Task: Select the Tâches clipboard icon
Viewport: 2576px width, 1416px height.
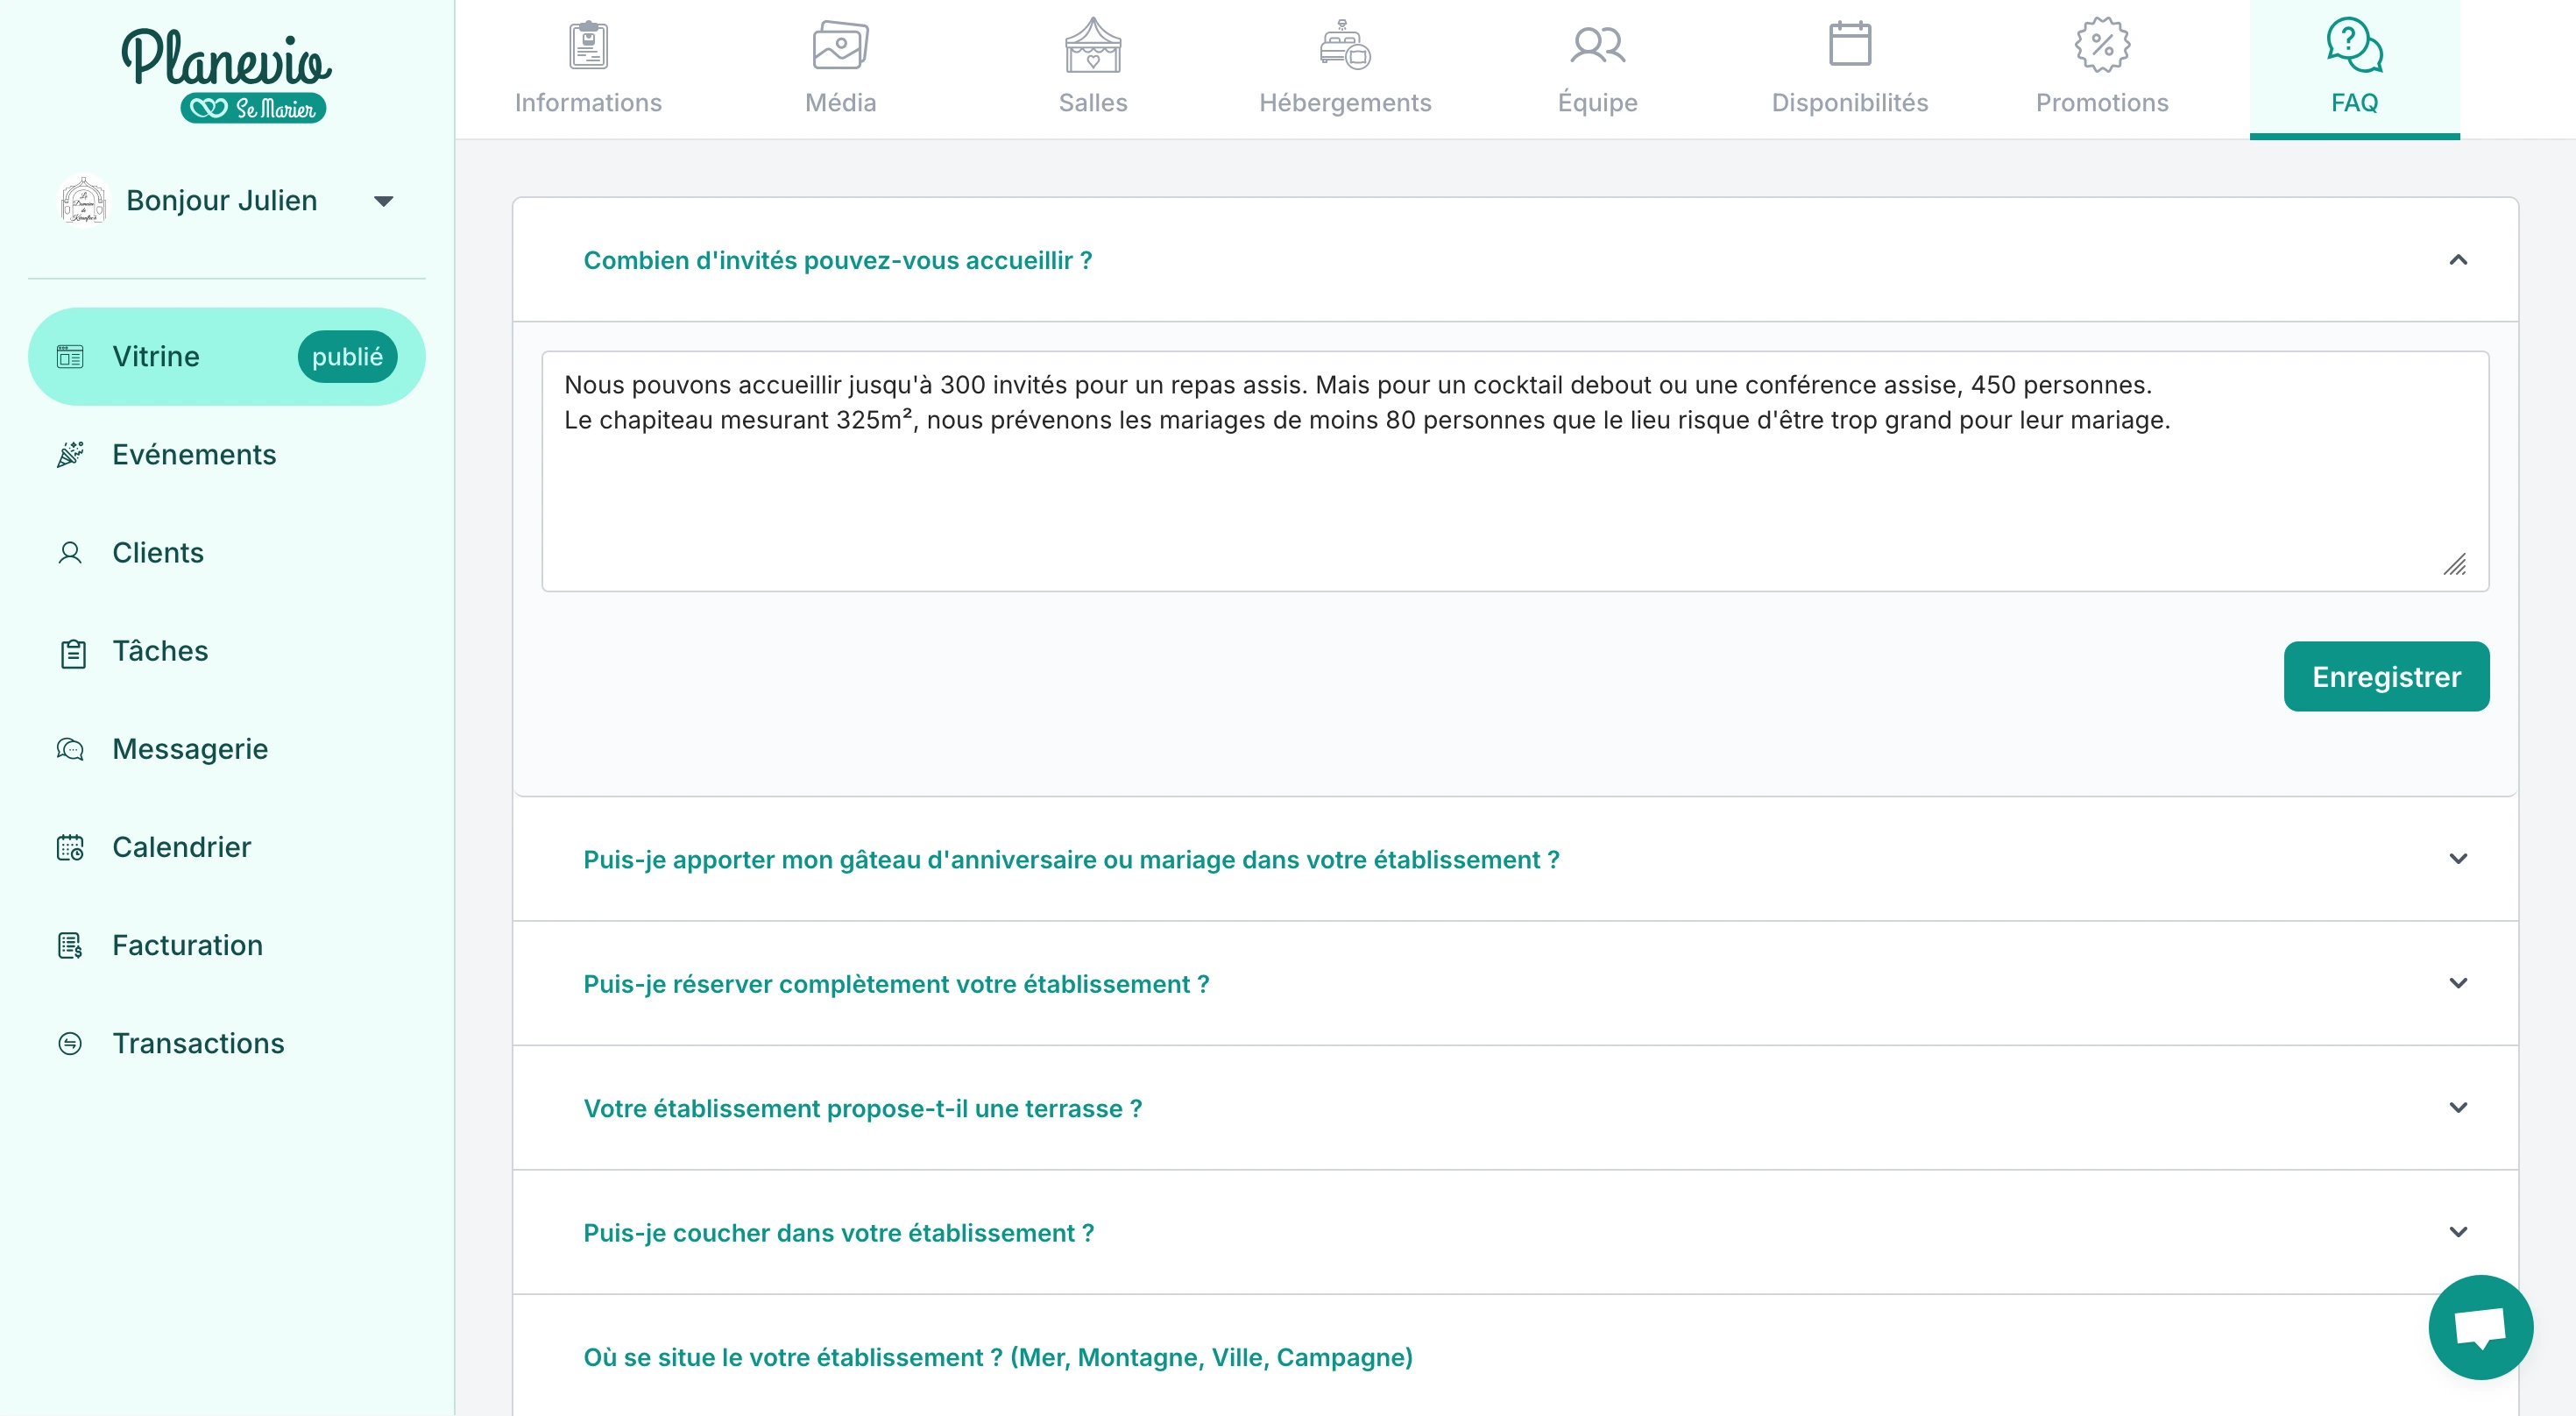Action: click(69, 651)
